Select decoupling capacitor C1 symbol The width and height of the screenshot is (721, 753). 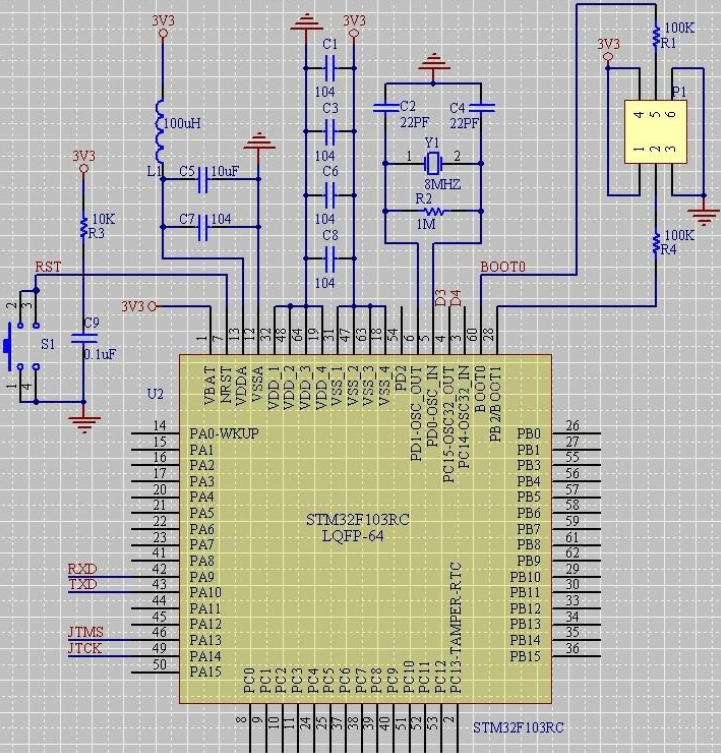330,68
